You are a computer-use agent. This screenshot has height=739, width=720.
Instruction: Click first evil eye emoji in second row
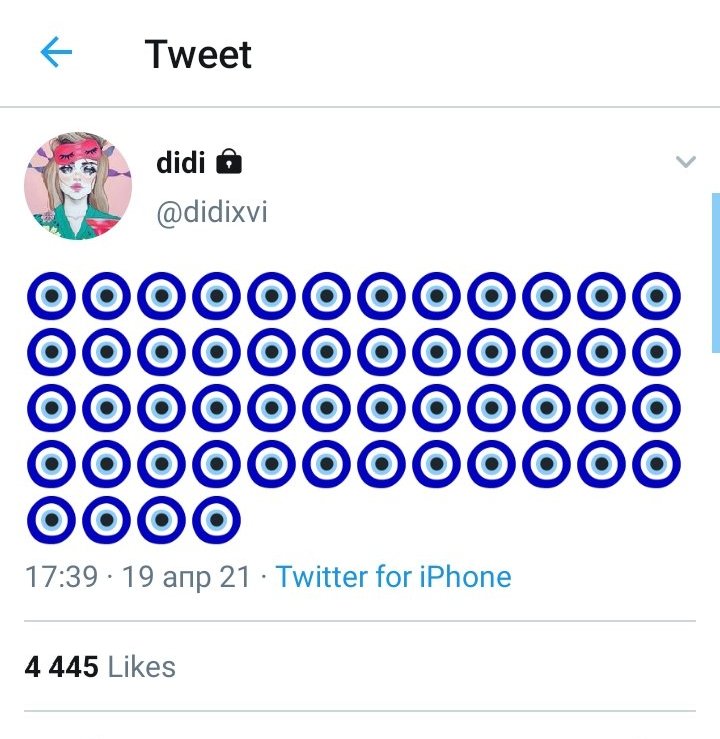51,353
